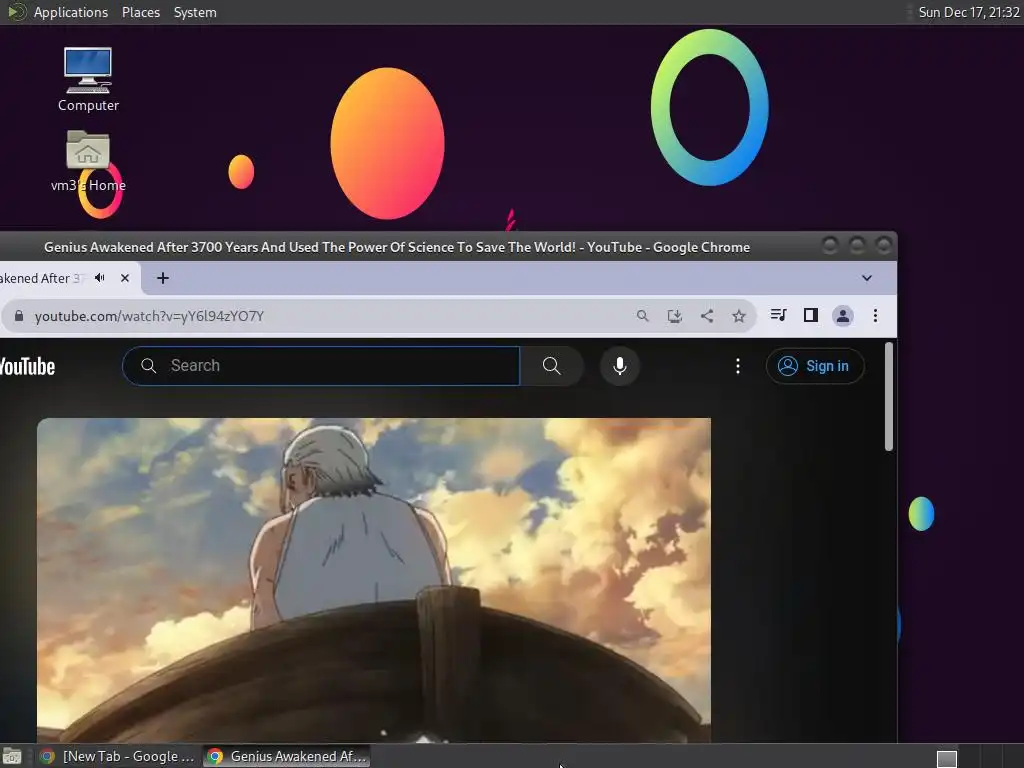Open the Chrome profile avatar
This screenshot has height=768, width=1024.
pos(842,316)
